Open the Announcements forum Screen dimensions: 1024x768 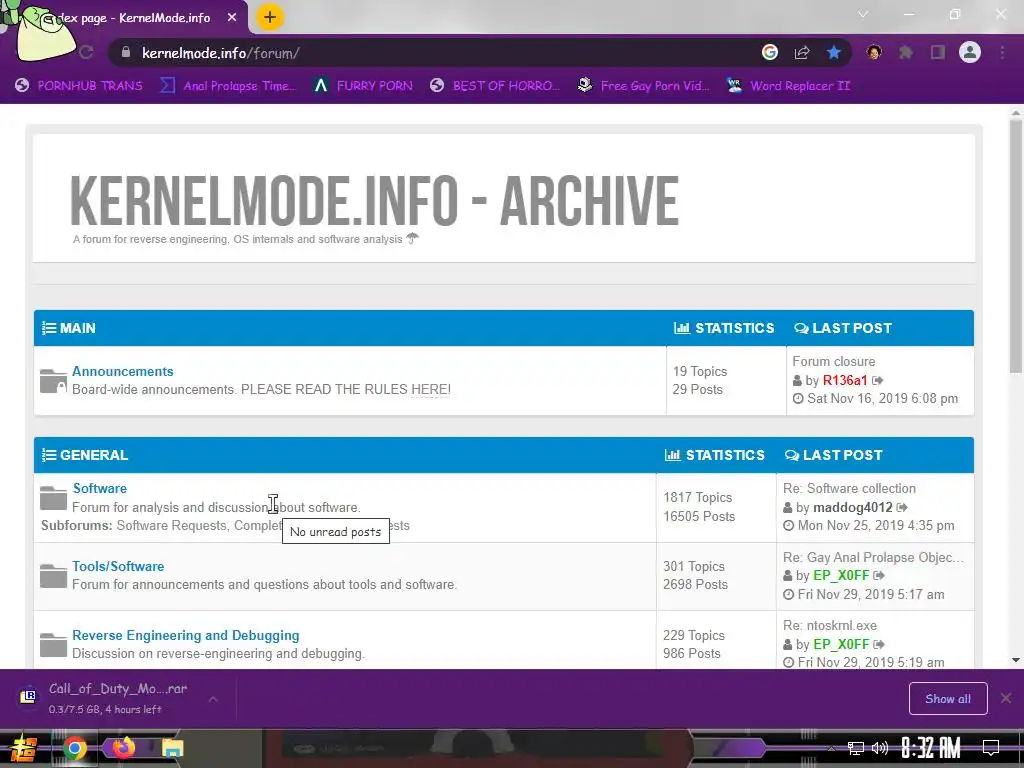tap(123, 371)
